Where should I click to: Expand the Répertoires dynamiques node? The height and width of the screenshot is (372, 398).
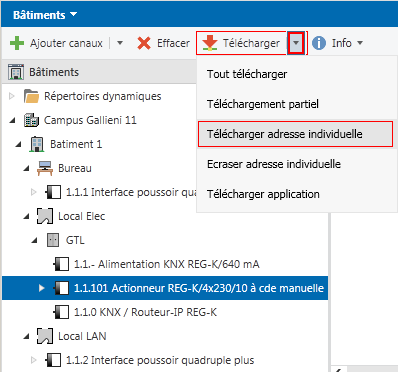(x=12, y=96)
